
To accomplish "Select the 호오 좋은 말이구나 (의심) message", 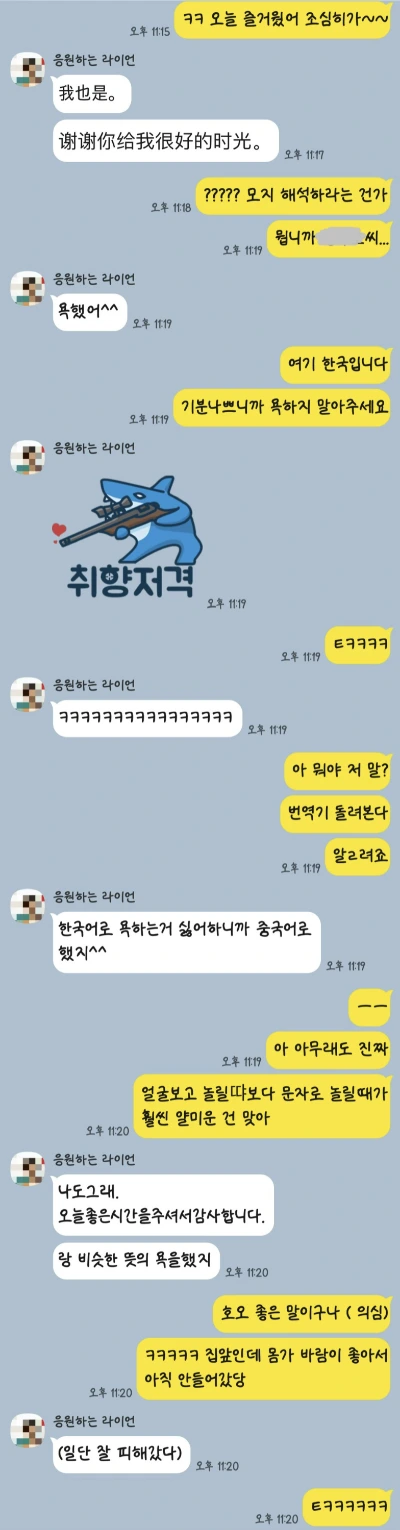I will pyautogui.click(x=302, y=1311).
